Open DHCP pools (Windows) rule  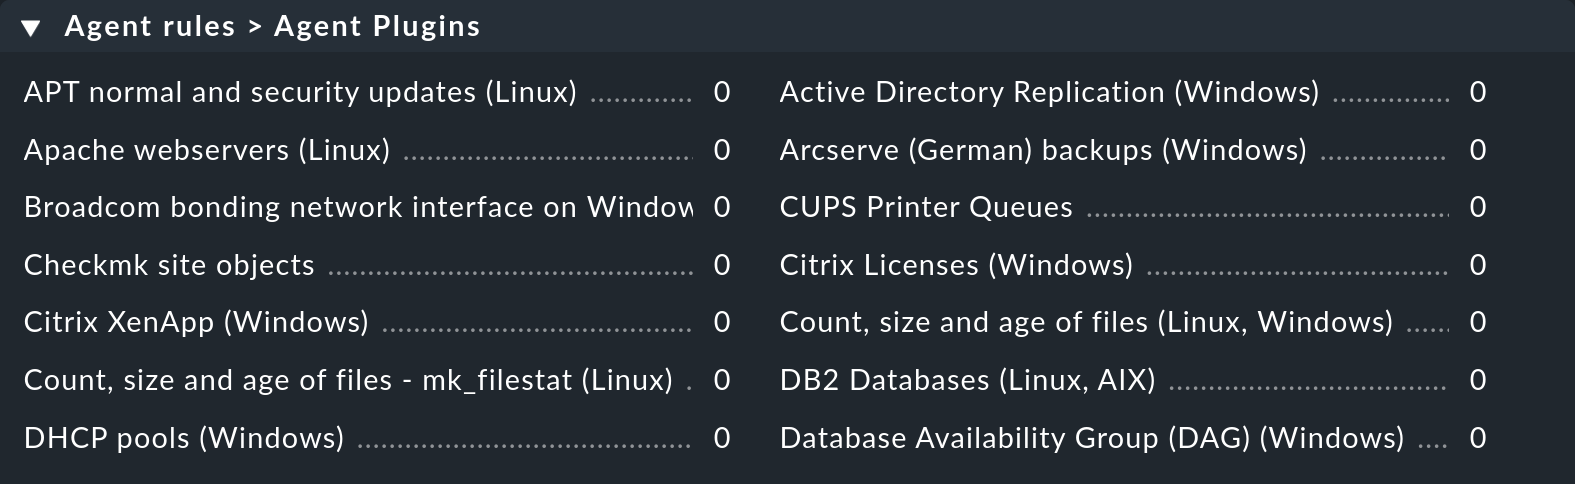[x=184, y=438]
